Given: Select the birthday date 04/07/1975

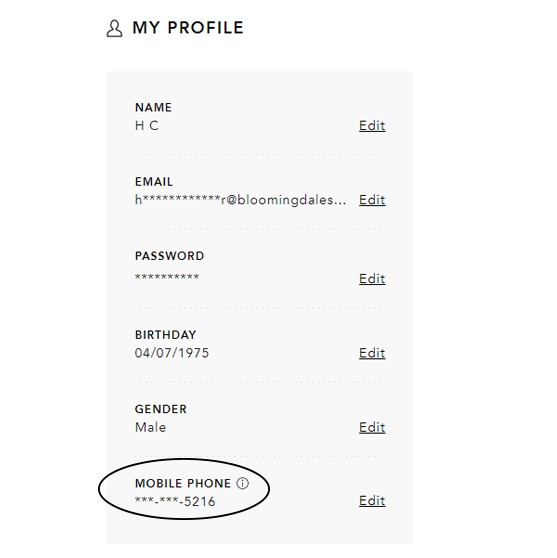Looking at the screenshot, I should pyautogui.click(x=172, y=353).
